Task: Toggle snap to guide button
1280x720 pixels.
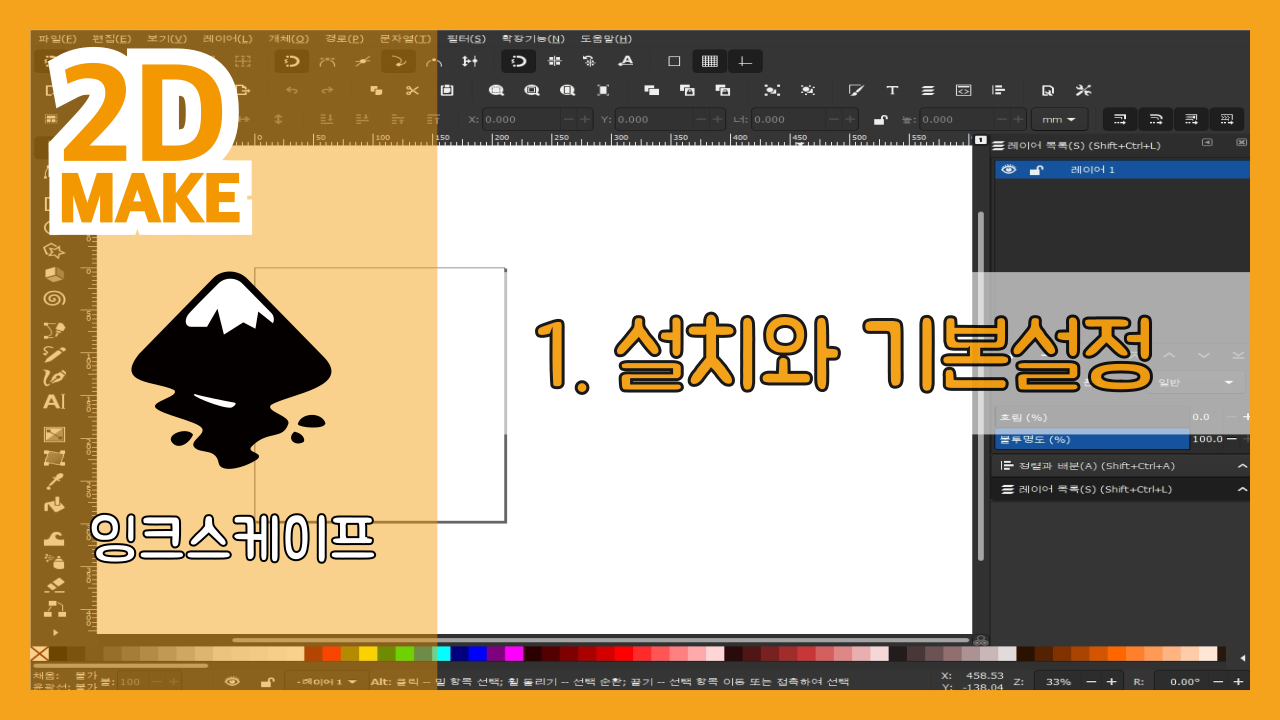Action: 745,61
